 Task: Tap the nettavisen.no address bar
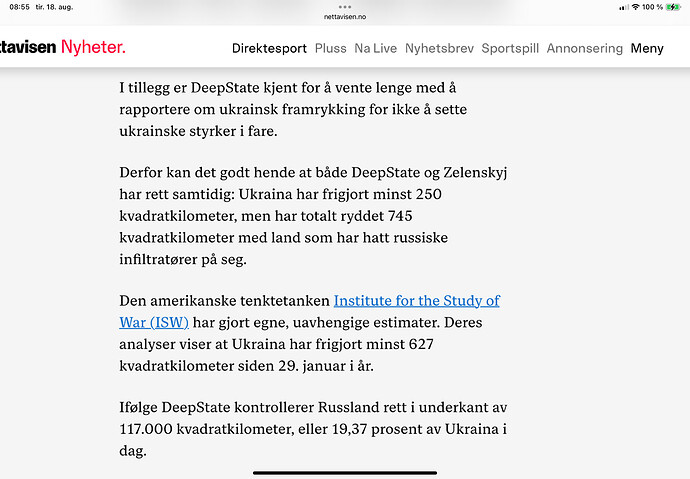click(x=345, y=17)
